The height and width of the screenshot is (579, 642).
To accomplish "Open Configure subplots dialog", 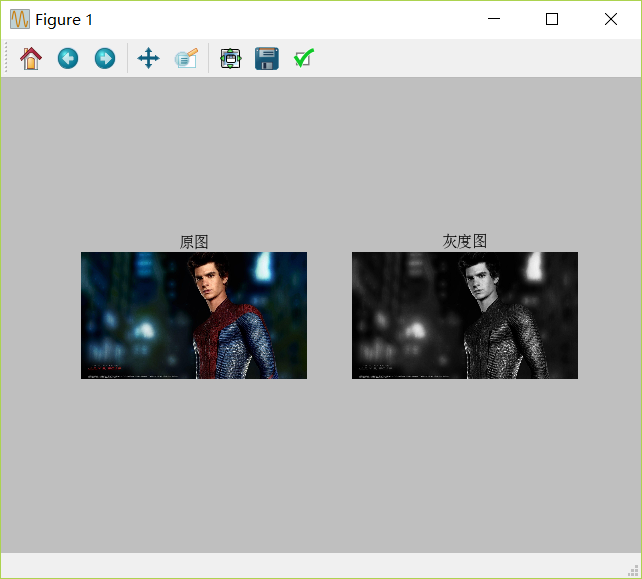I will [231, 58].
